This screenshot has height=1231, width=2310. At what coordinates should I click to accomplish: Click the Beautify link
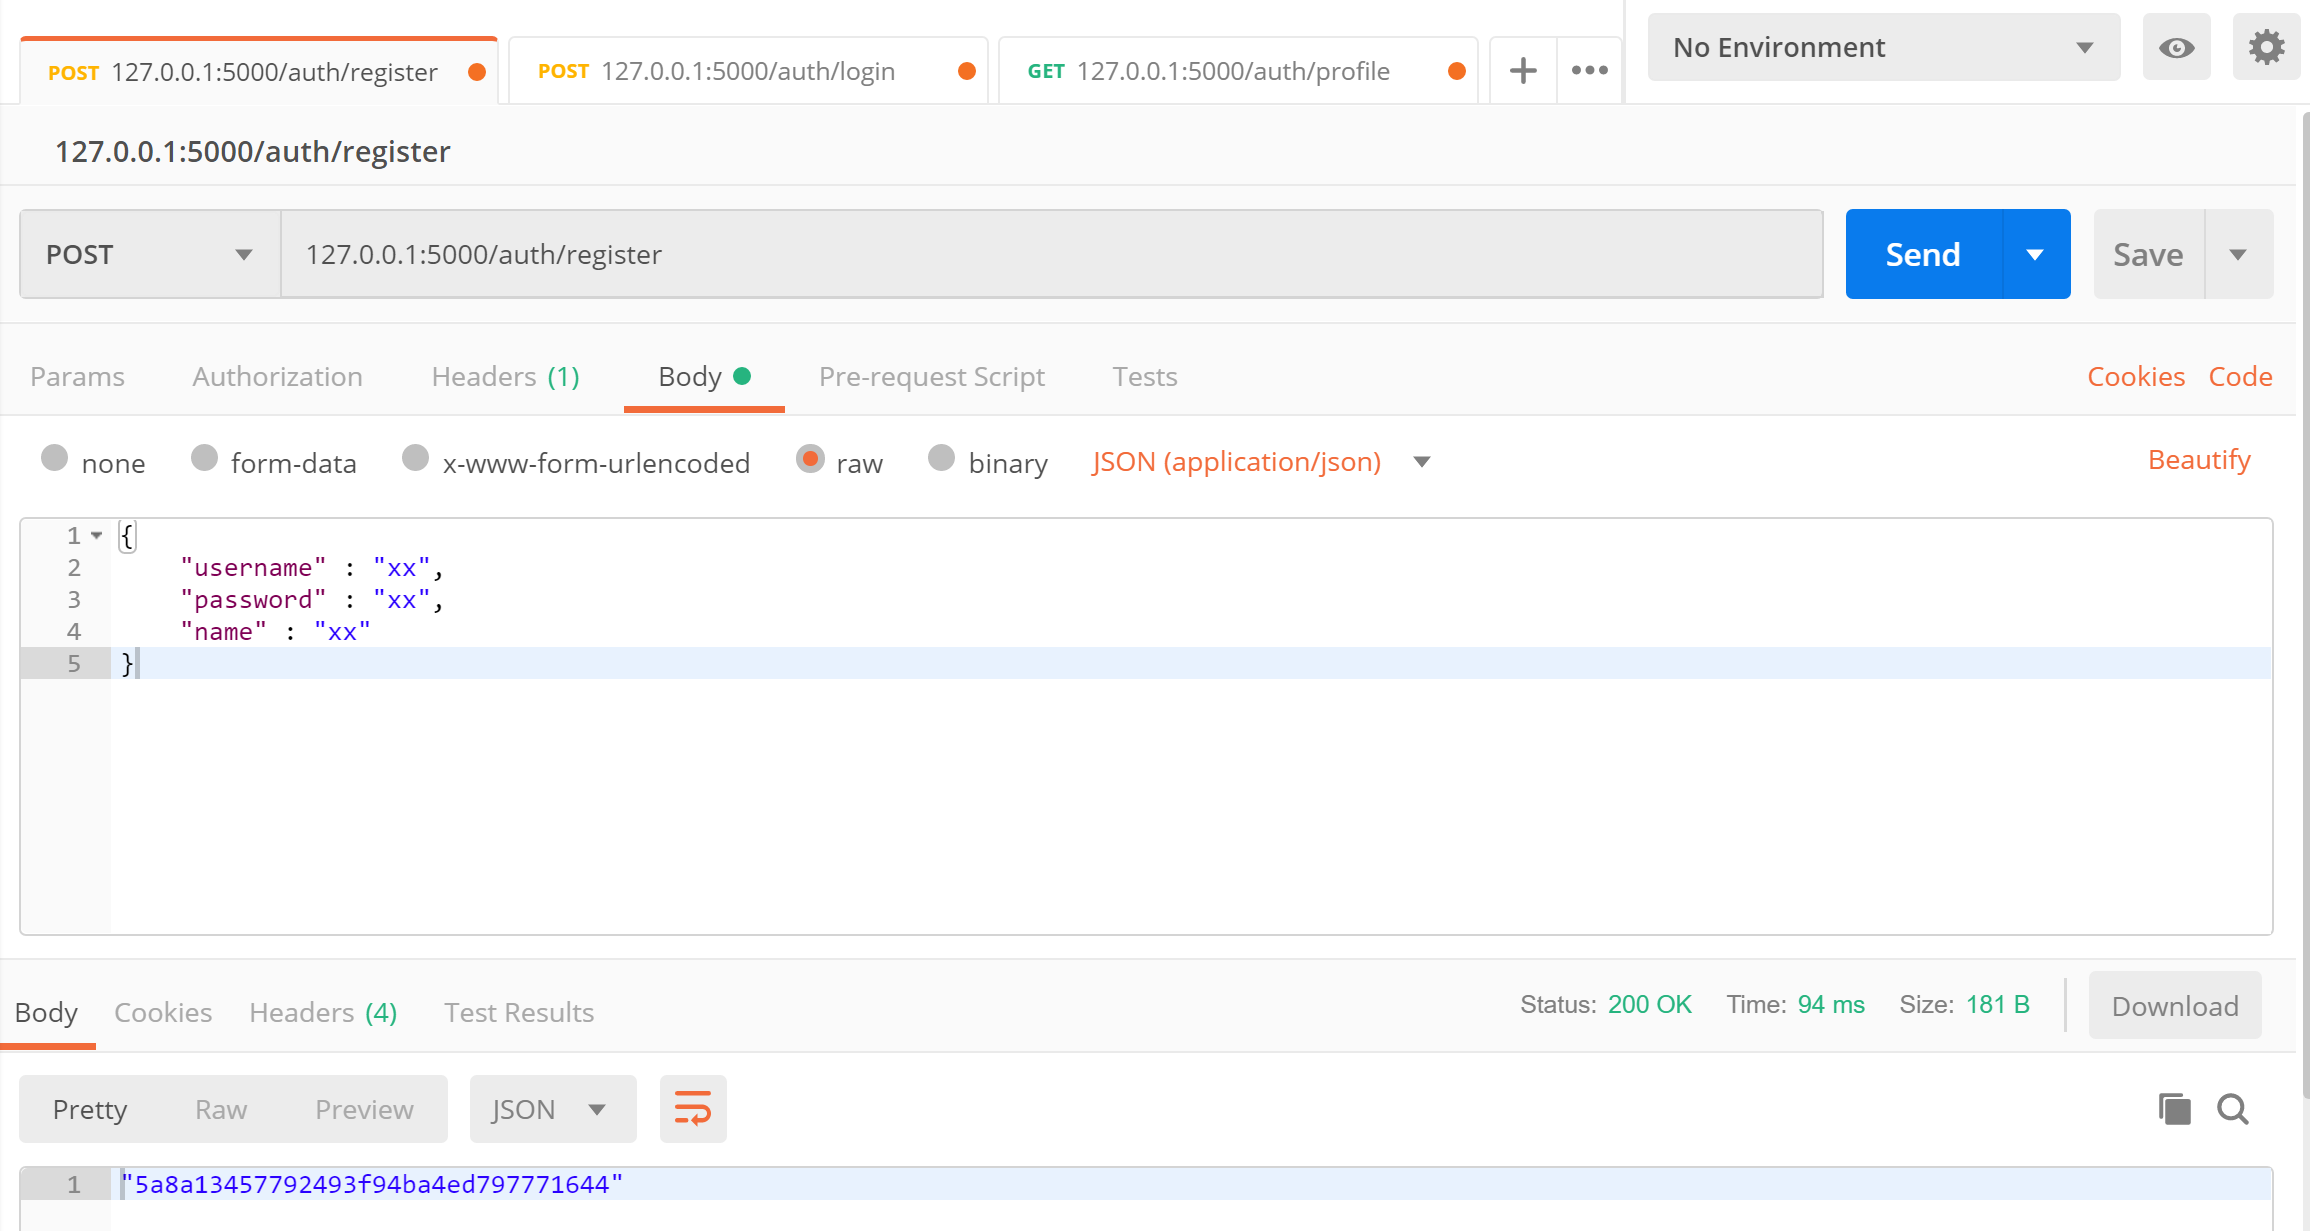[x=2198, y=460]
